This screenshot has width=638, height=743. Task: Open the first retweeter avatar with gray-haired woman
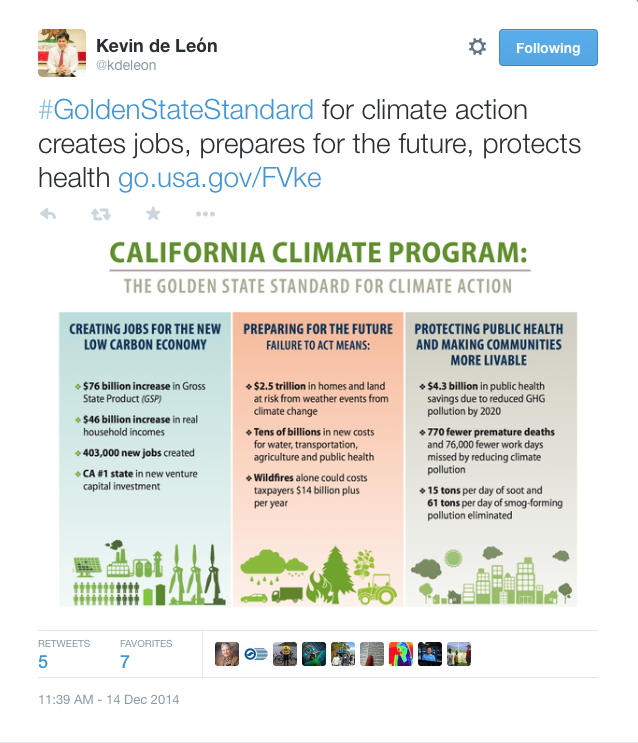click(227, 654)
